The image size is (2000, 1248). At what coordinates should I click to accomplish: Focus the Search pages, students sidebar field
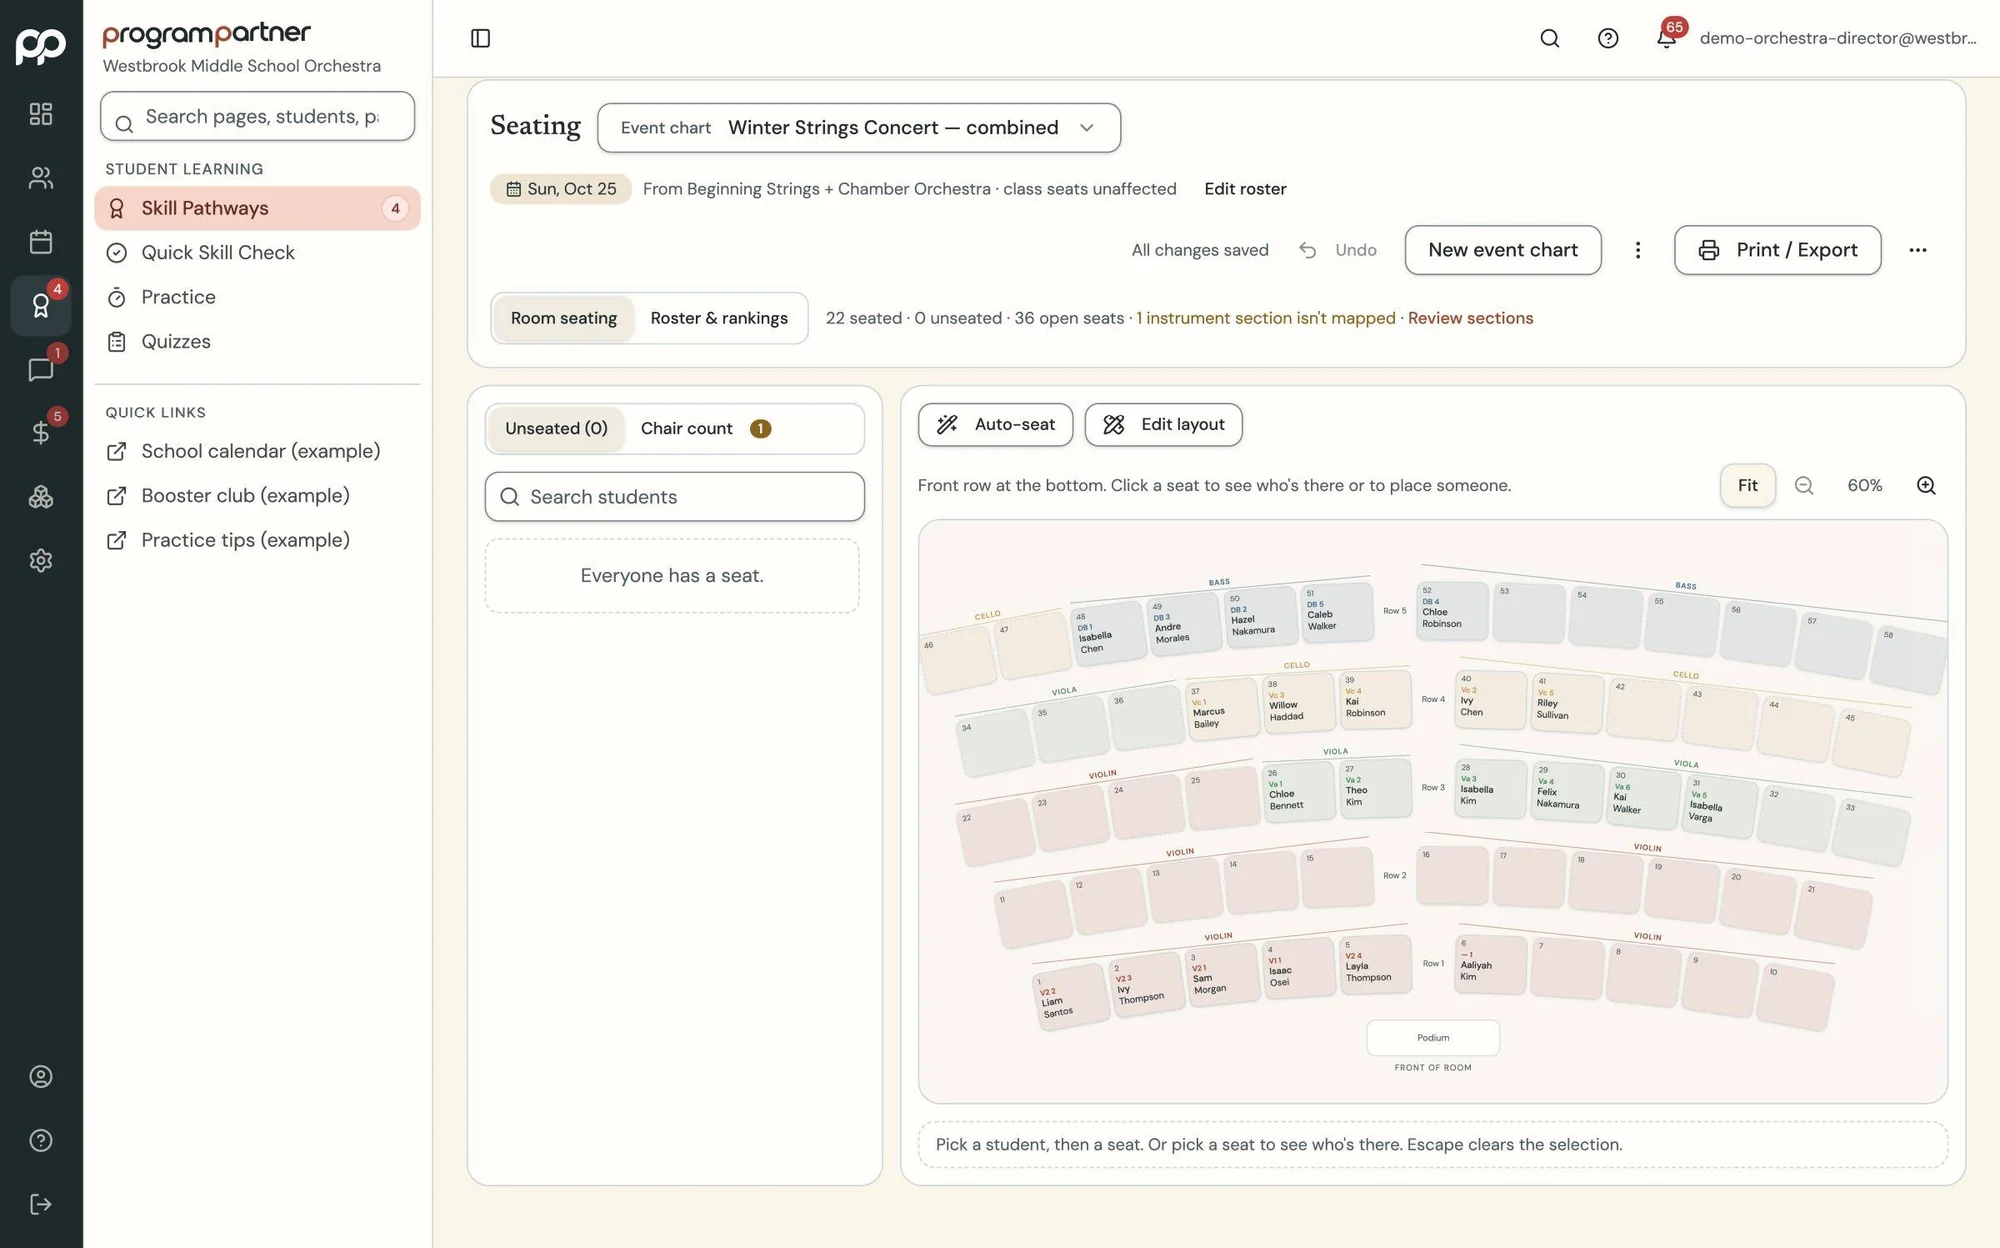(258, 116)
